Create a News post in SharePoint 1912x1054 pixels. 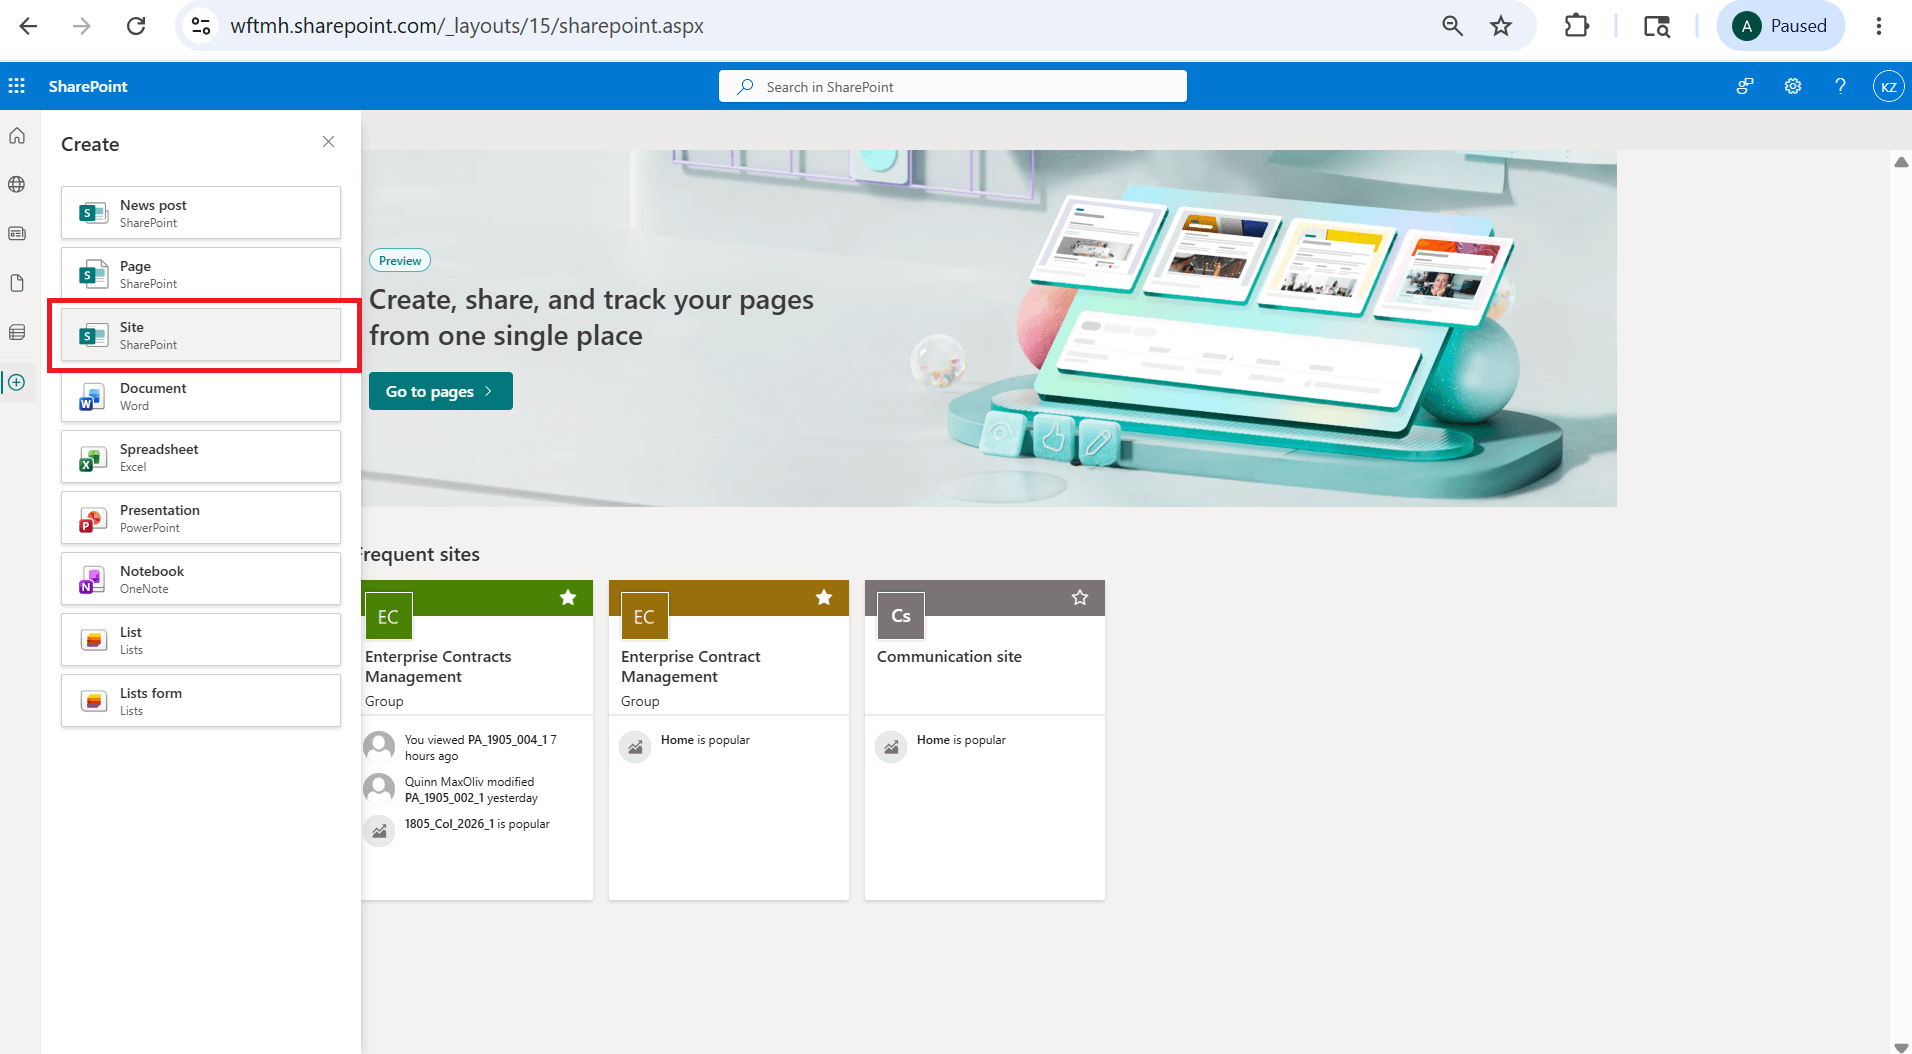pyautogui.click(x=201, y=212)
